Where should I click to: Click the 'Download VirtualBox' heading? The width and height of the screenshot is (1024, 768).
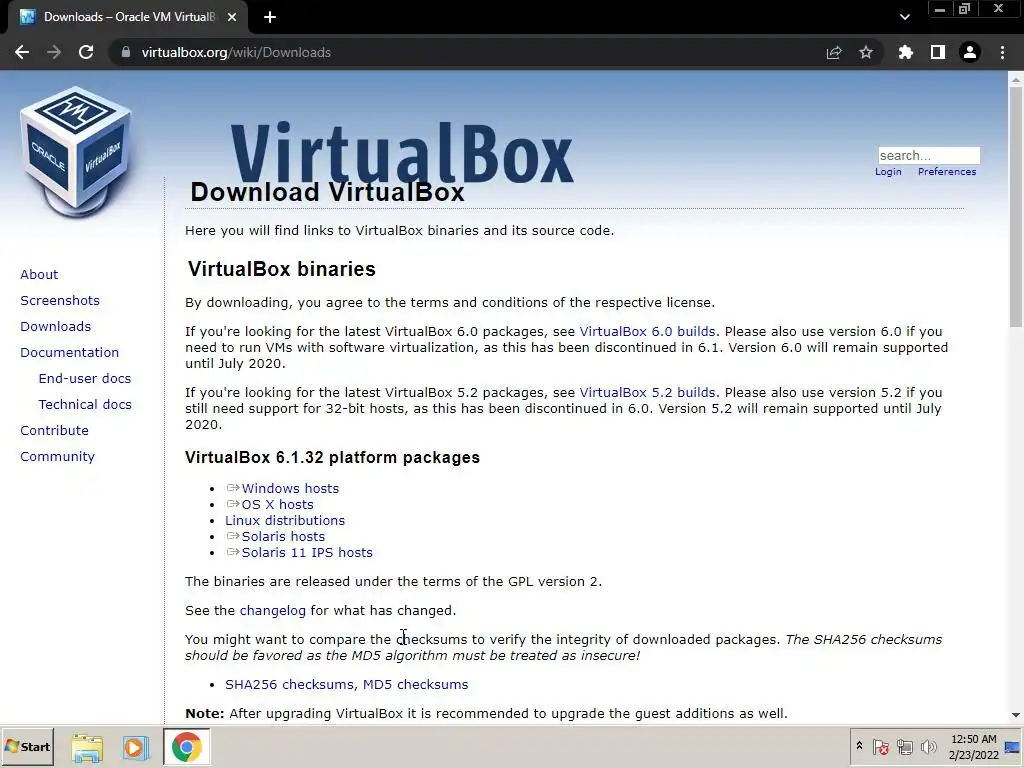click(327, 192)
